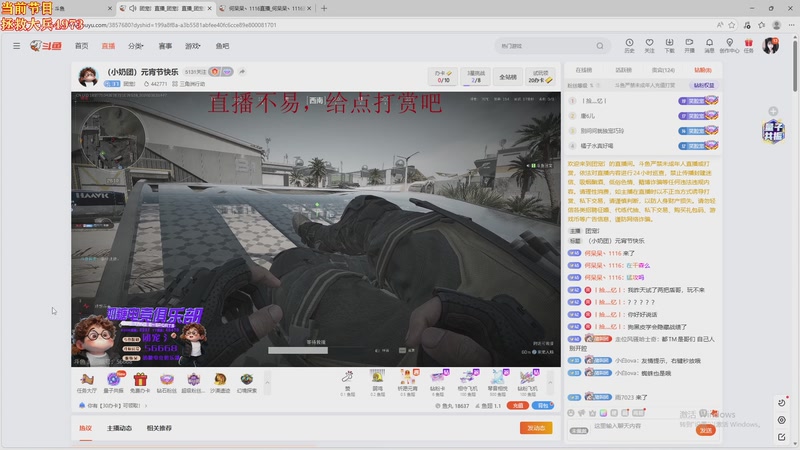Viewport: 800px width, 450px height.
Task: Switch to 活跃榜 tab
Action: (x=623, y=70)
